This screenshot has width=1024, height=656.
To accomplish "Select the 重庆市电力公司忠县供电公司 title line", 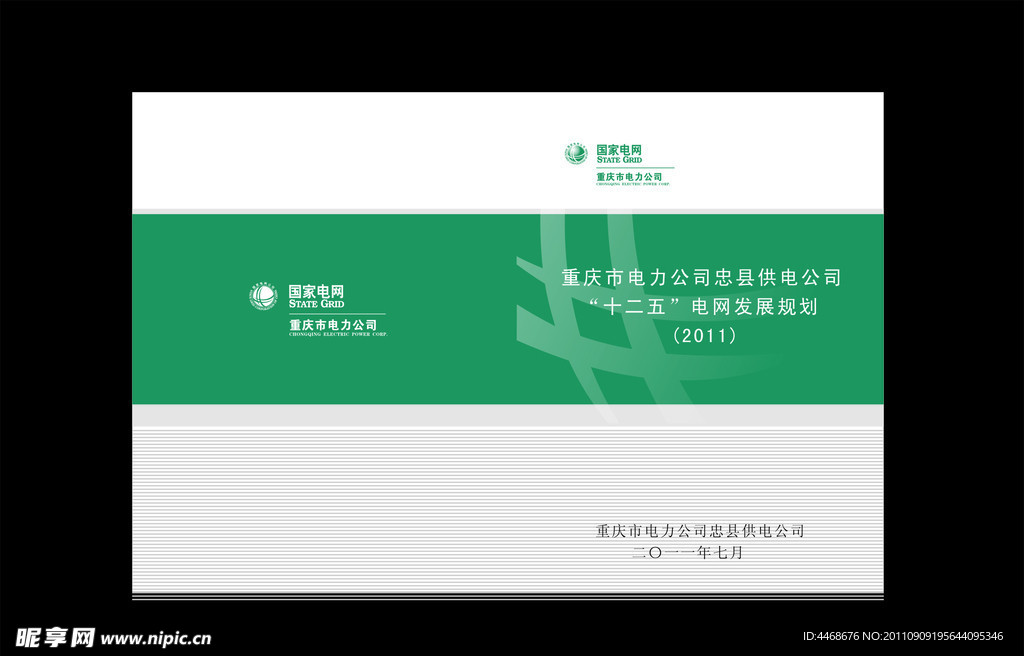I will 703,277.
